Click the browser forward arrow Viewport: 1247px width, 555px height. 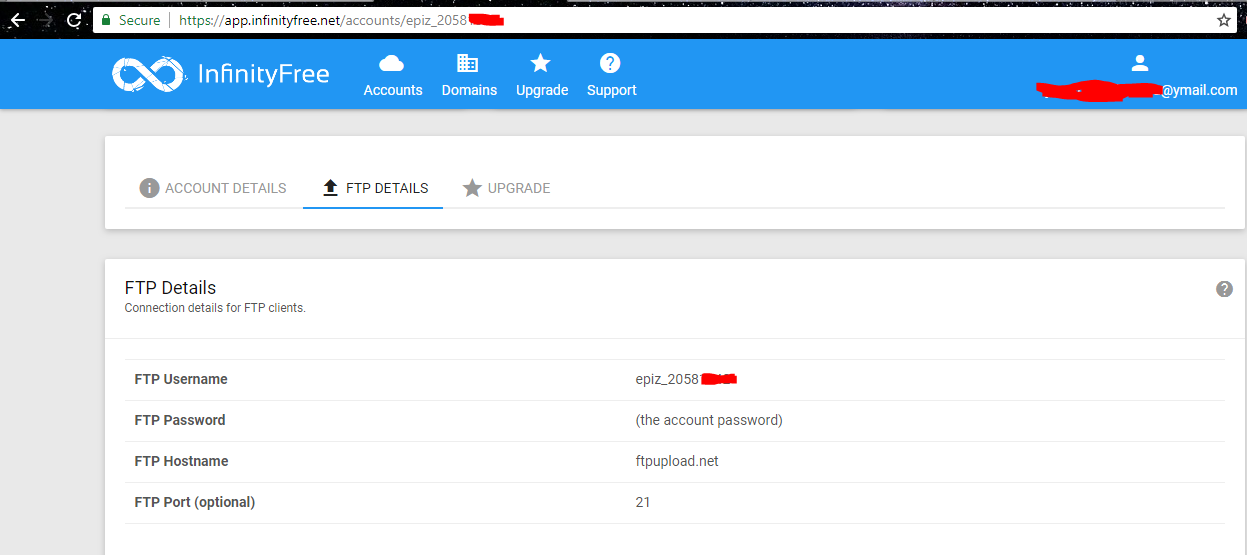46,20
